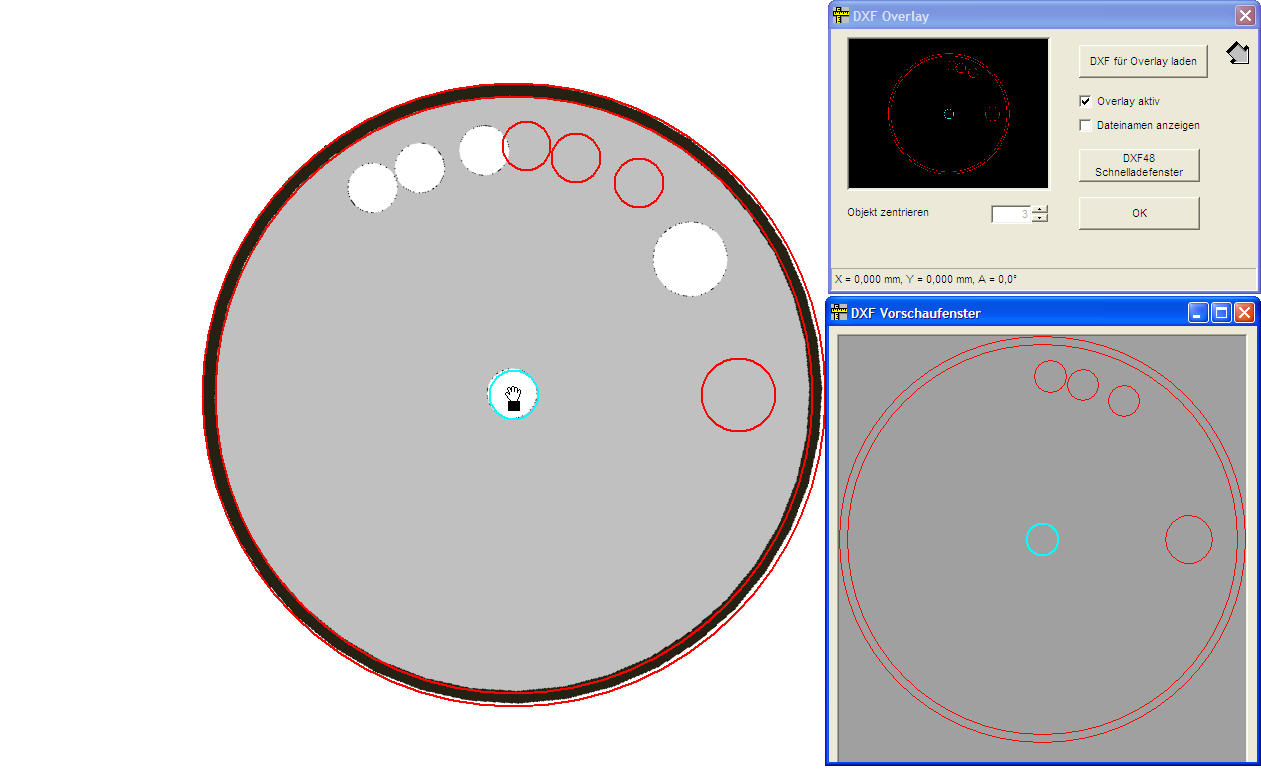The height and width of the screenshot is (777, 1261).
Task: Increase the 'Objekt zentrieren' value with up arrow
Action: [1040, 209]
